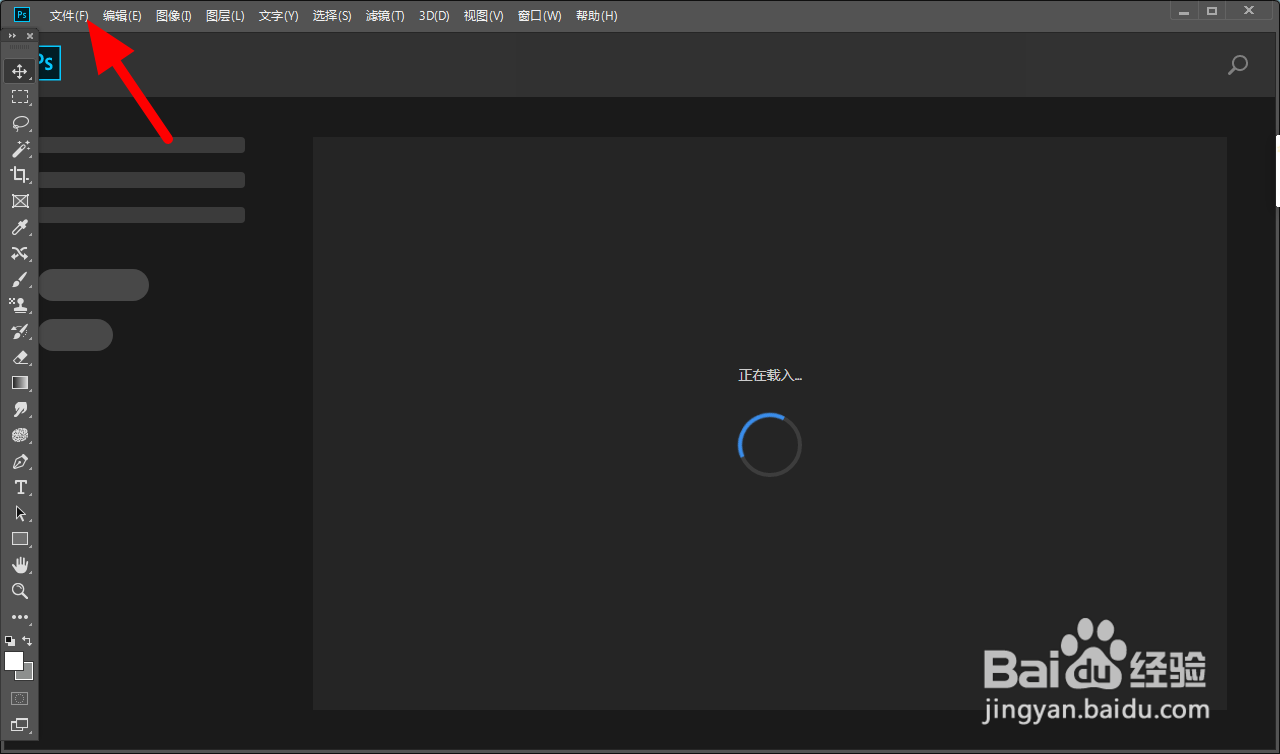Select the Clone Stamp tool
Screen dimensions: 1280x754
(19, 305)
